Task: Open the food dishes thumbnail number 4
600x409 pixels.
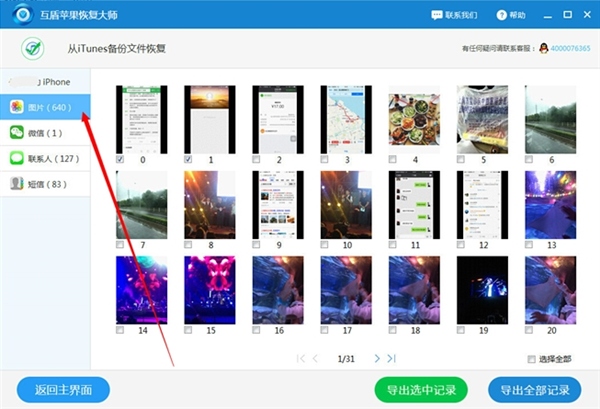Action: click(414, 119)
